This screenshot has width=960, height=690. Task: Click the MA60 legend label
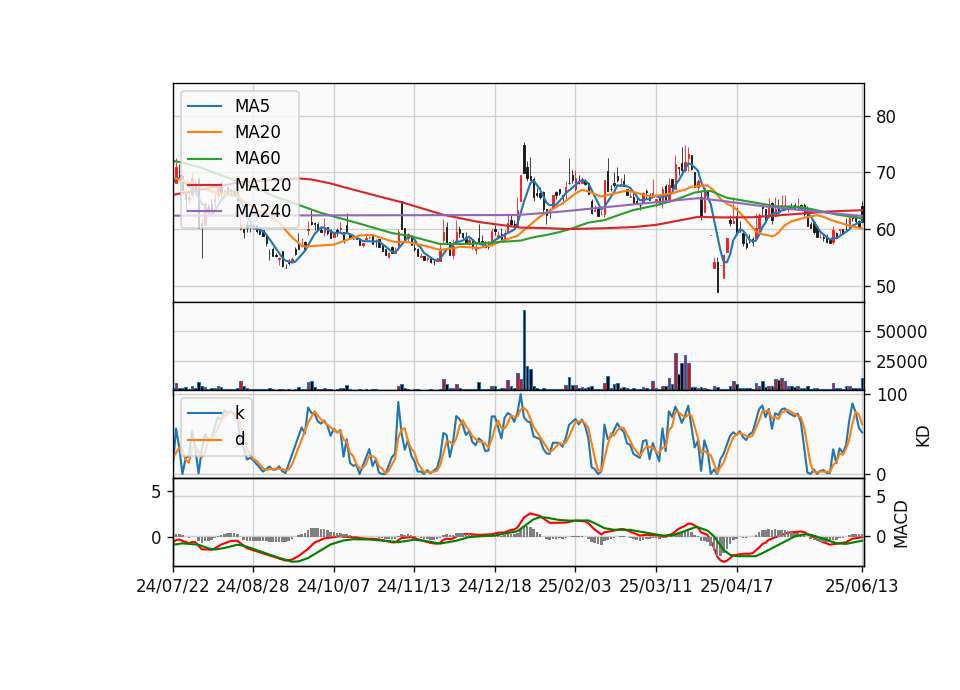coord(257,158)
